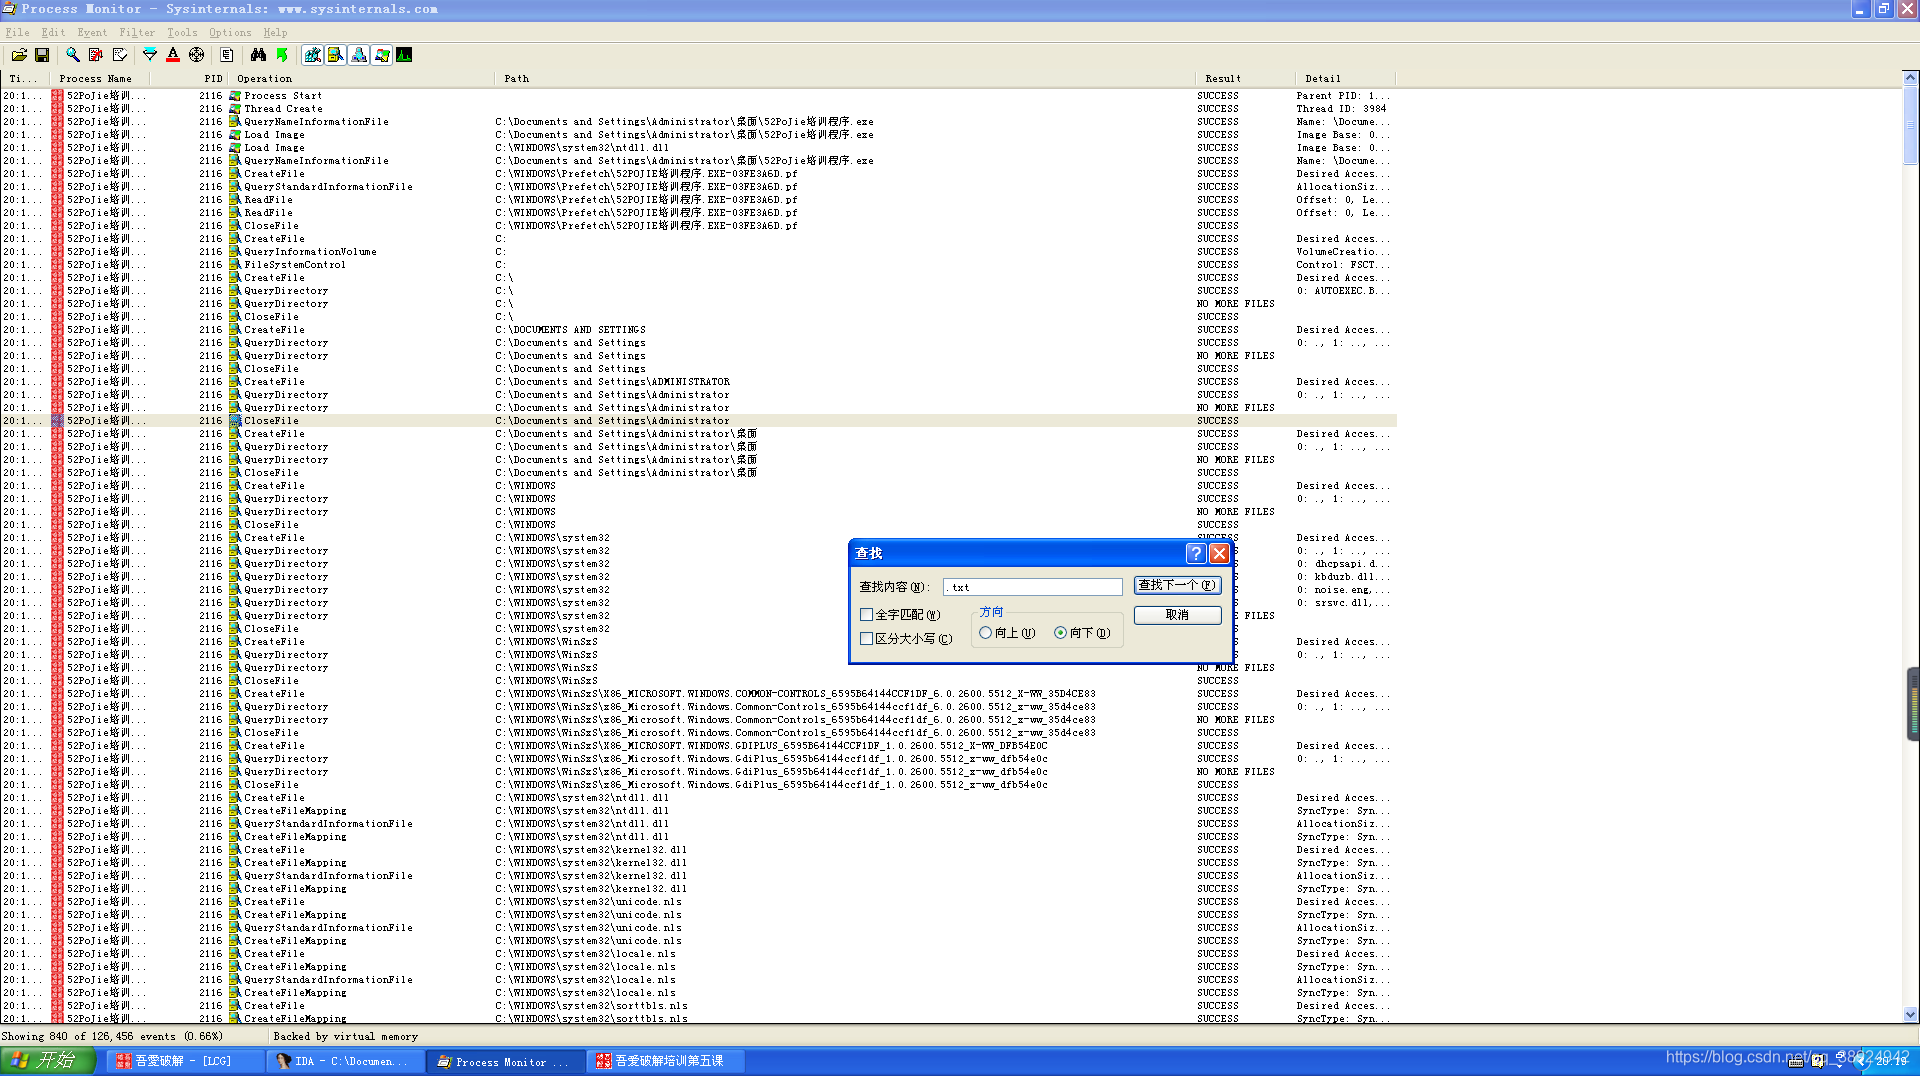
Task: Toggle Show Registry Activity icon
Action: pyautogui.click(x=313, y=55)
